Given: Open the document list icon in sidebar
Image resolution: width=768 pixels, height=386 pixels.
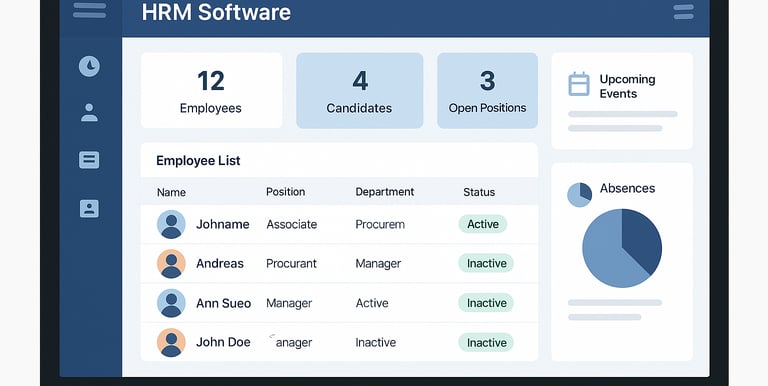Looking at the screenshot, I should (x=89, y=160).
